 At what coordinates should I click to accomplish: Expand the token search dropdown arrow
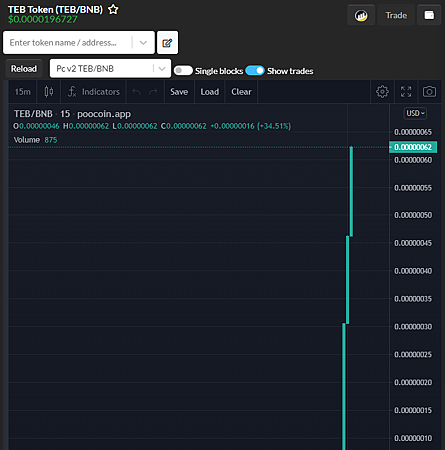tap(143, 43)
